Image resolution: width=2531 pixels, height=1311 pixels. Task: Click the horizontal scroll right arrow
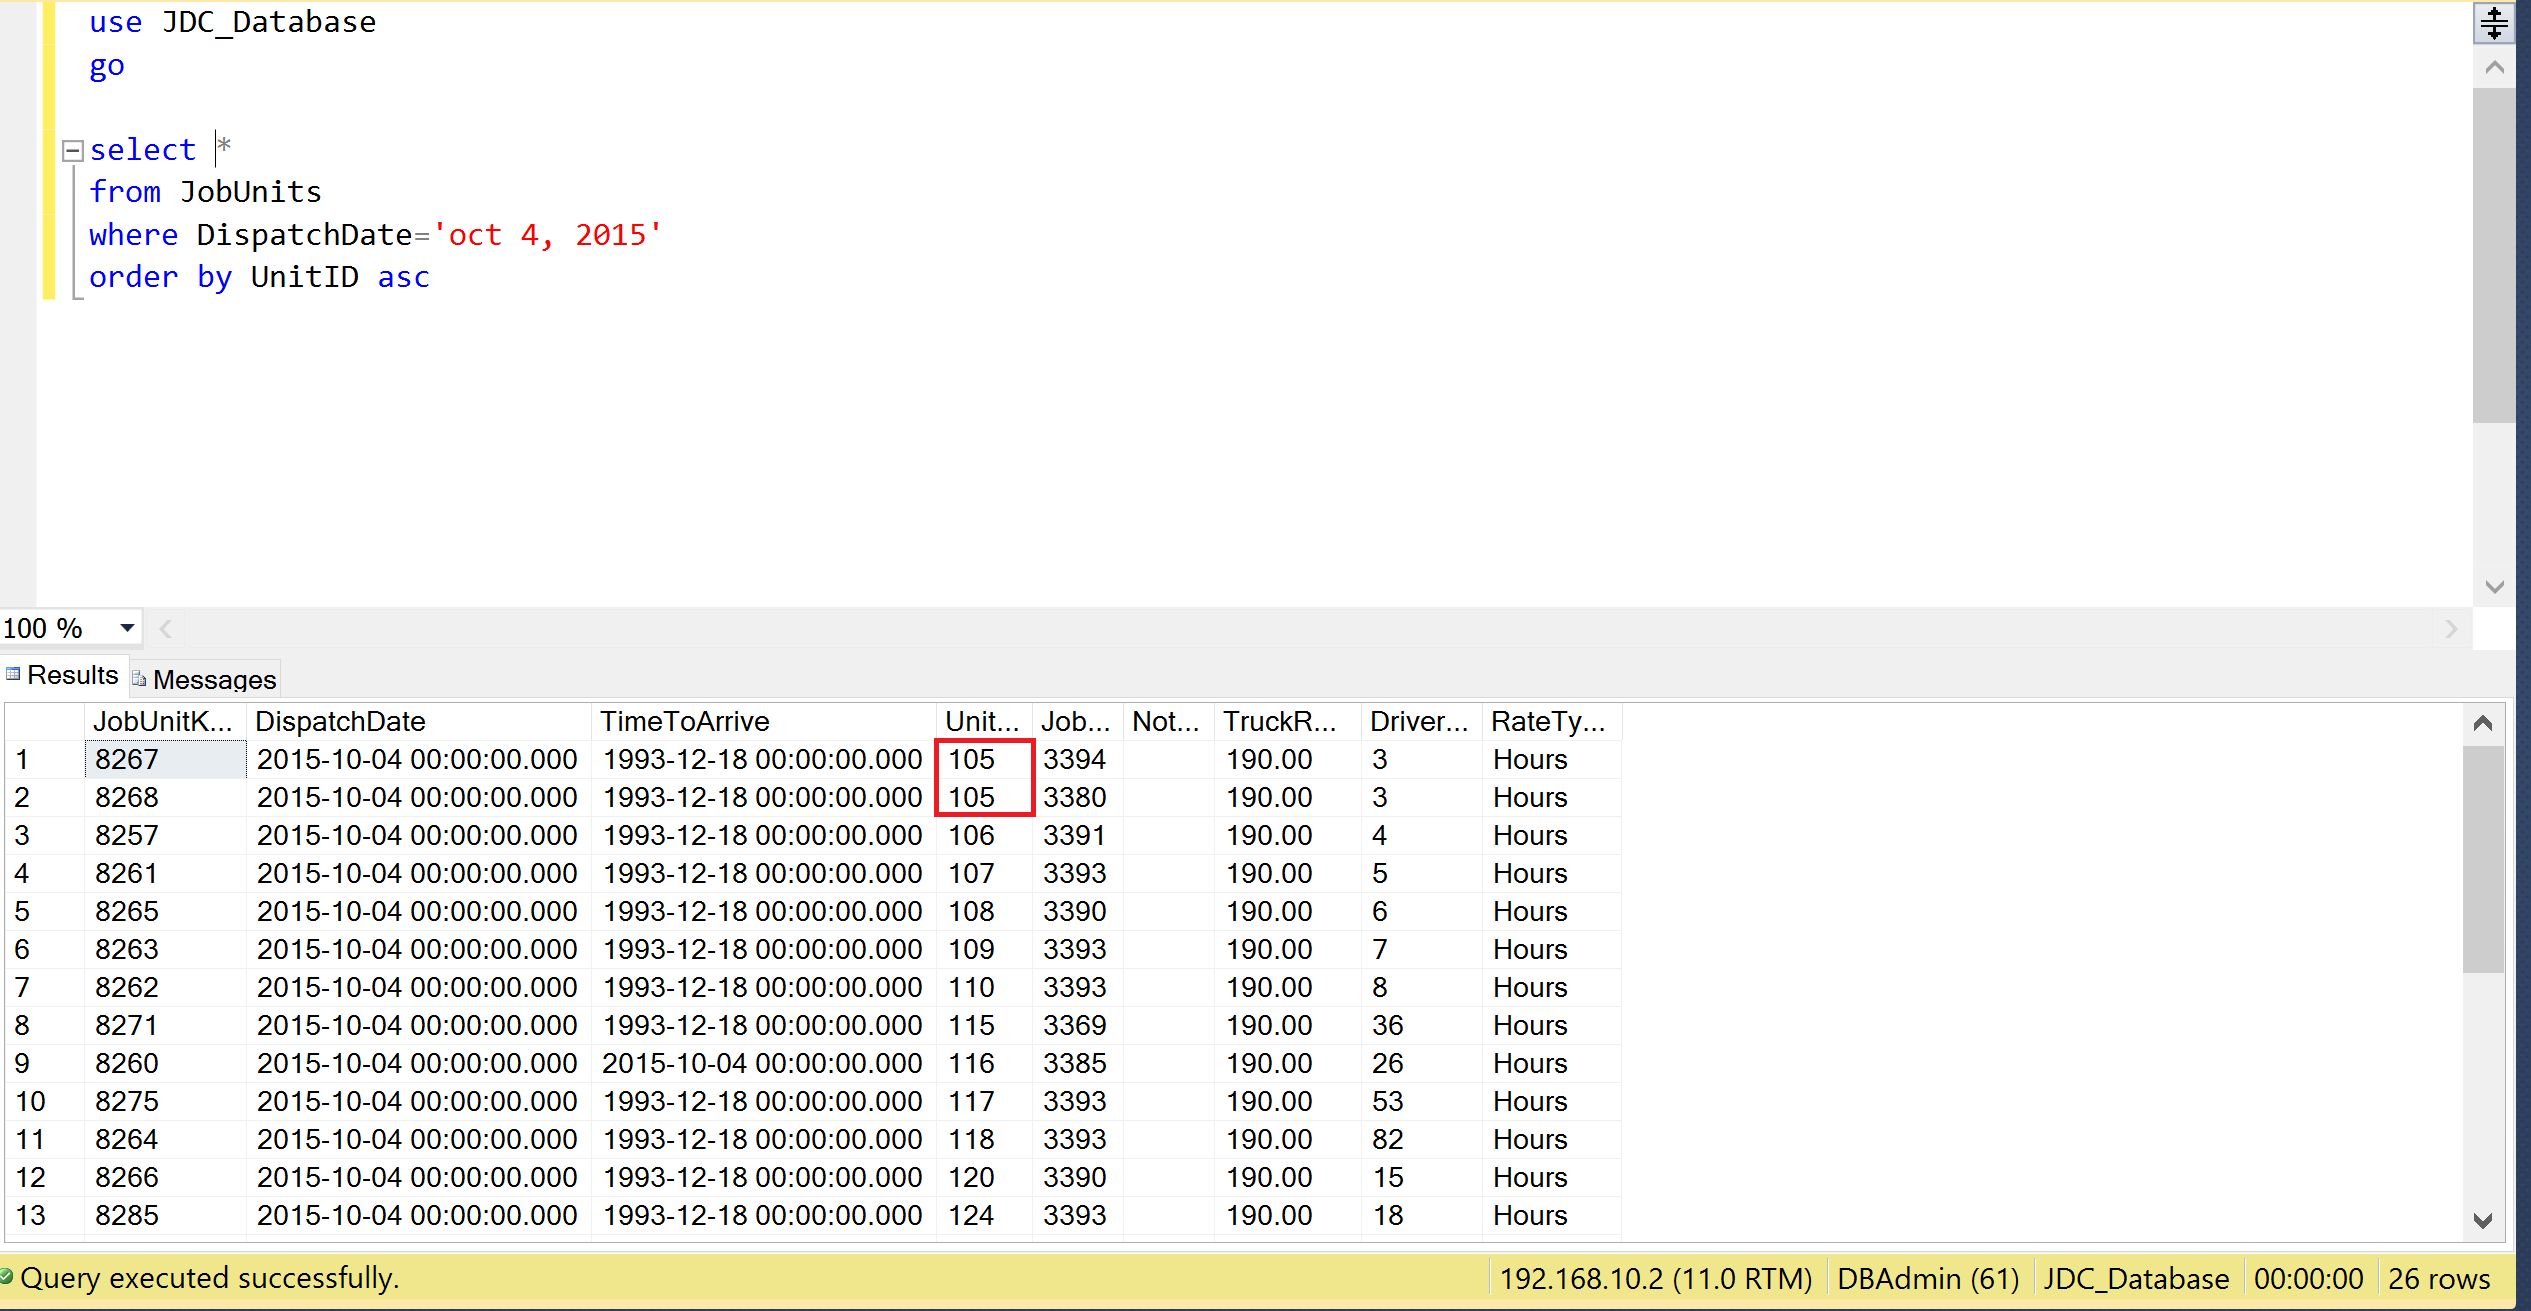point(2451,629)
